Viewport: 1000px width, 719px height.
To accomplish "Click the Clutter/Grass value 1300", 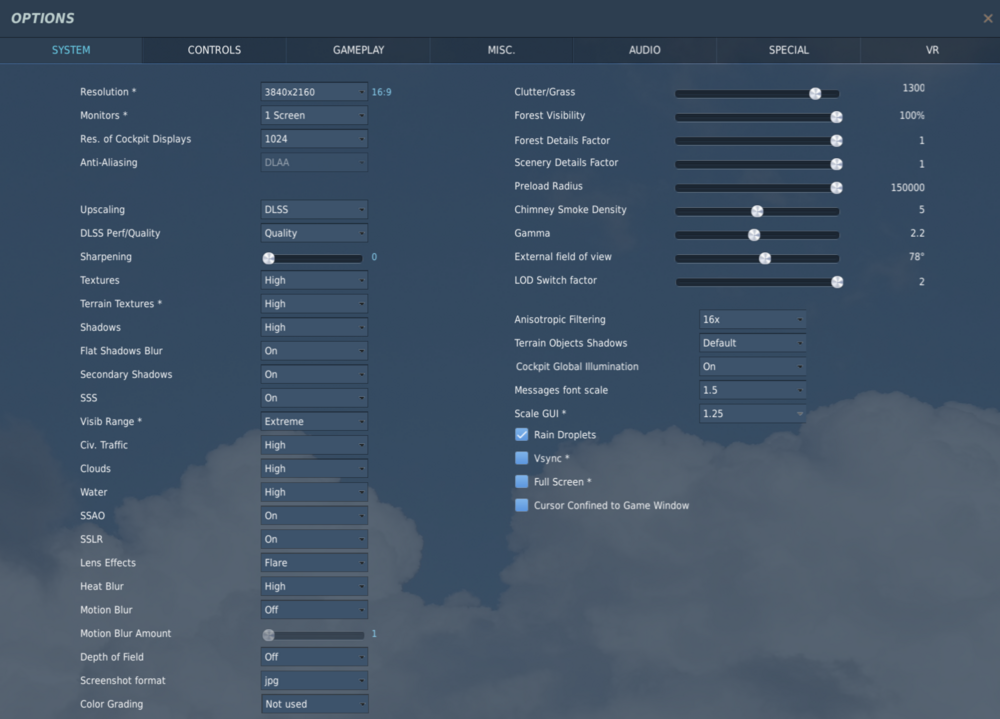I will click(x=913, y=88).
